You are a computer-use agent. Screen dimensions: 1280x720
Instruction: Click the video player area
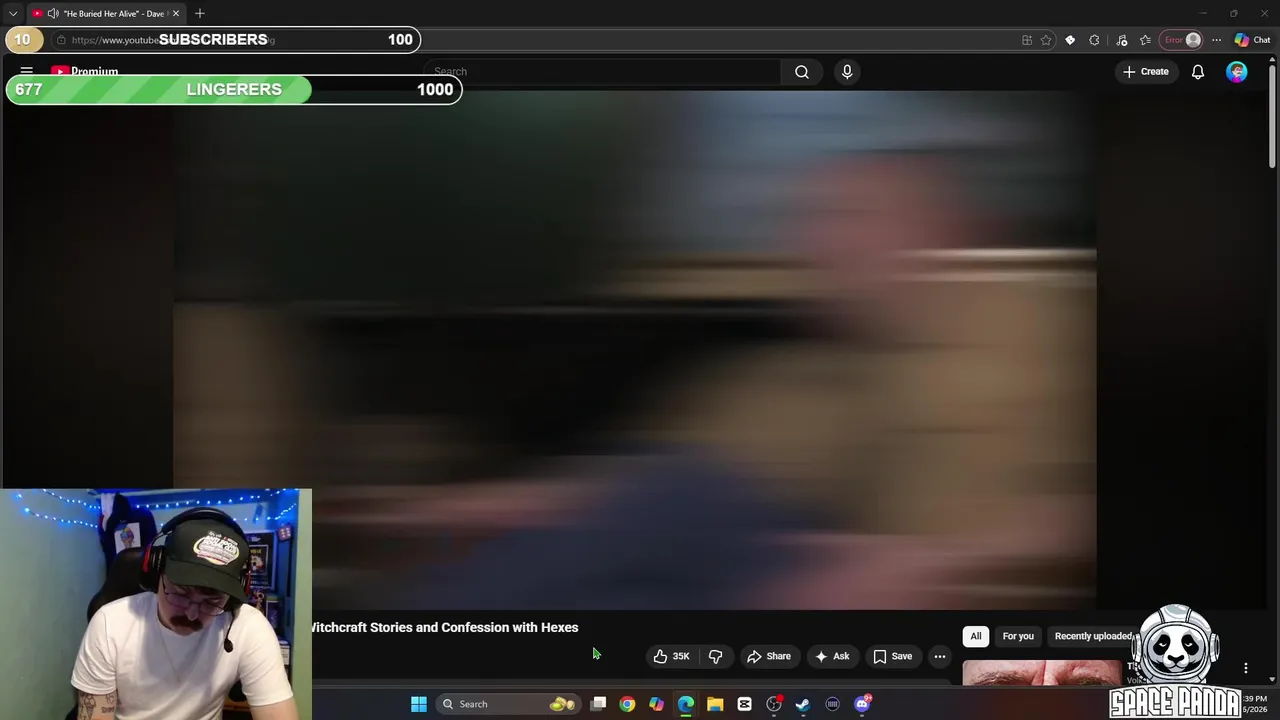pos(635,350)
